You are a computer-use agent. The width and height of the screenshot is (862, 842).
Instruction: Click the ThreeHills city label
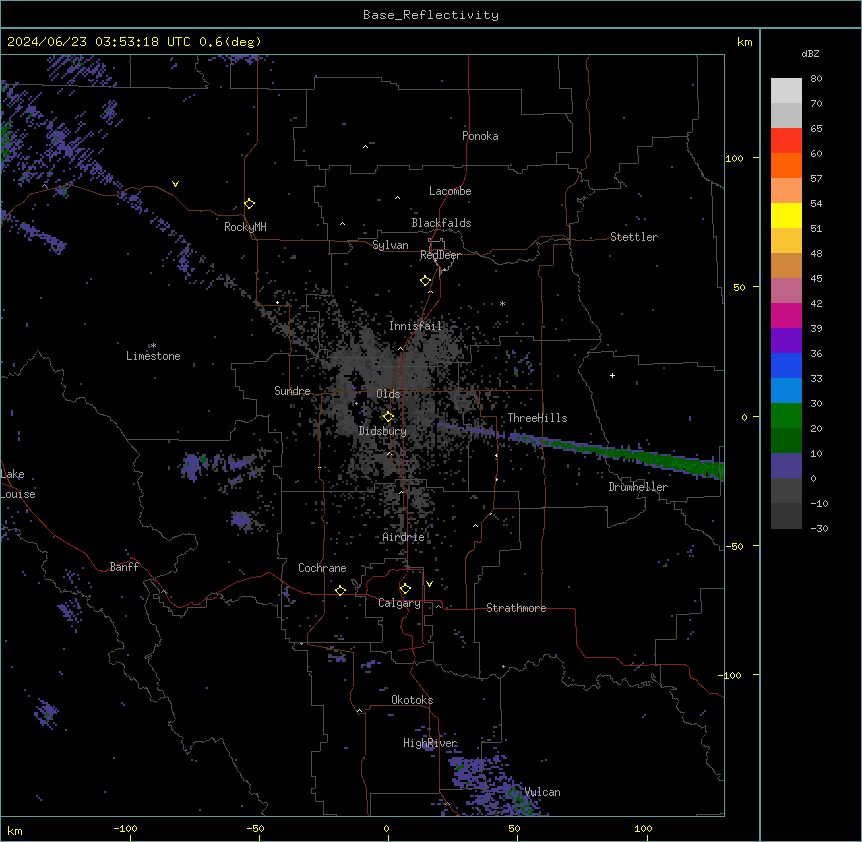click(537, 418)
